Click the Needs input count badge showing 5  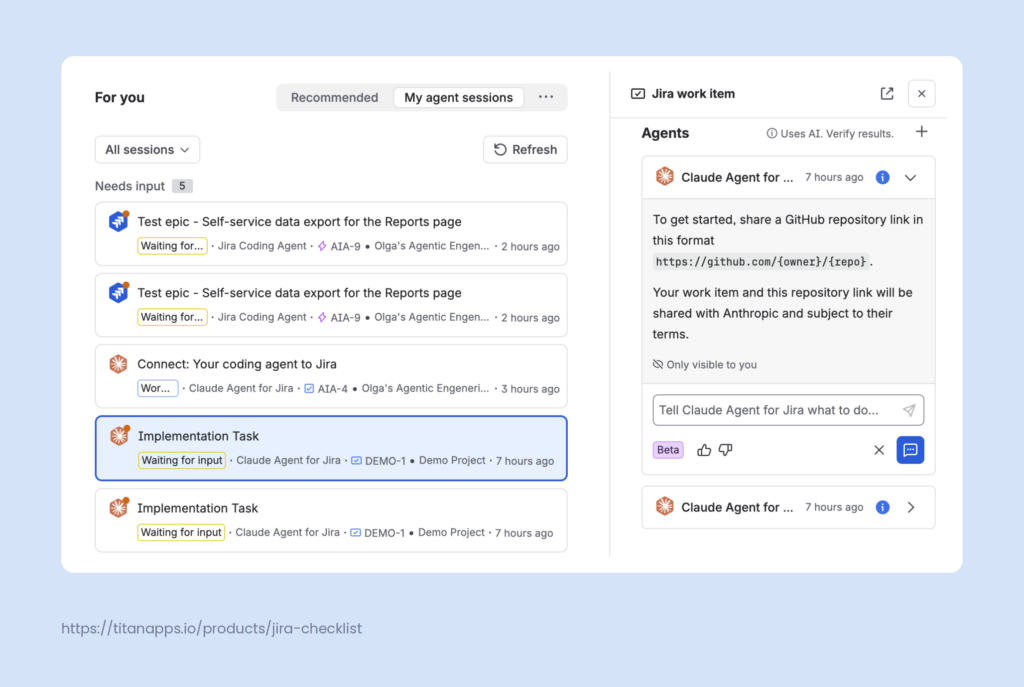point(182,186)
